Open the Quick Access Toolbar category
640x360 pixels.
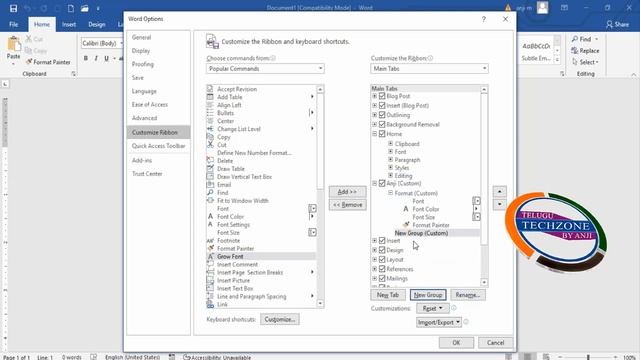158,146
